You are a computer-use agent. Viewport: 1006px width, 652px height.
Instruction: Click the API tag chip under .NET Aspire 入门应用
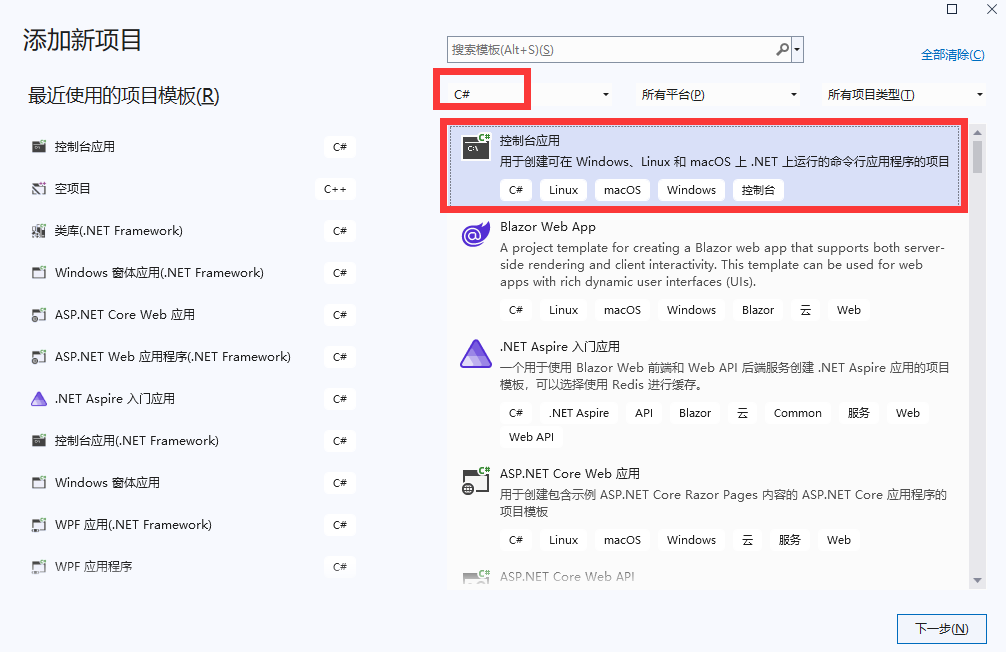644,413
